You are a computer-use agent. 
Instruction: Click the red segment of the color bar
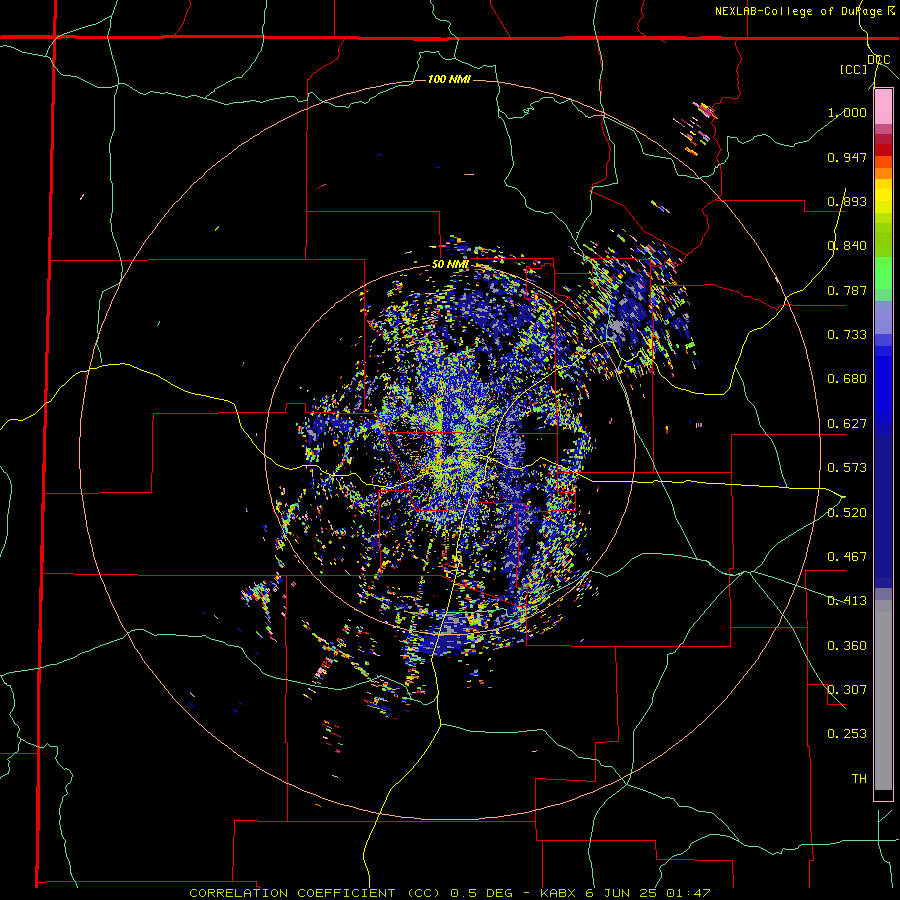tap(883, 150)
